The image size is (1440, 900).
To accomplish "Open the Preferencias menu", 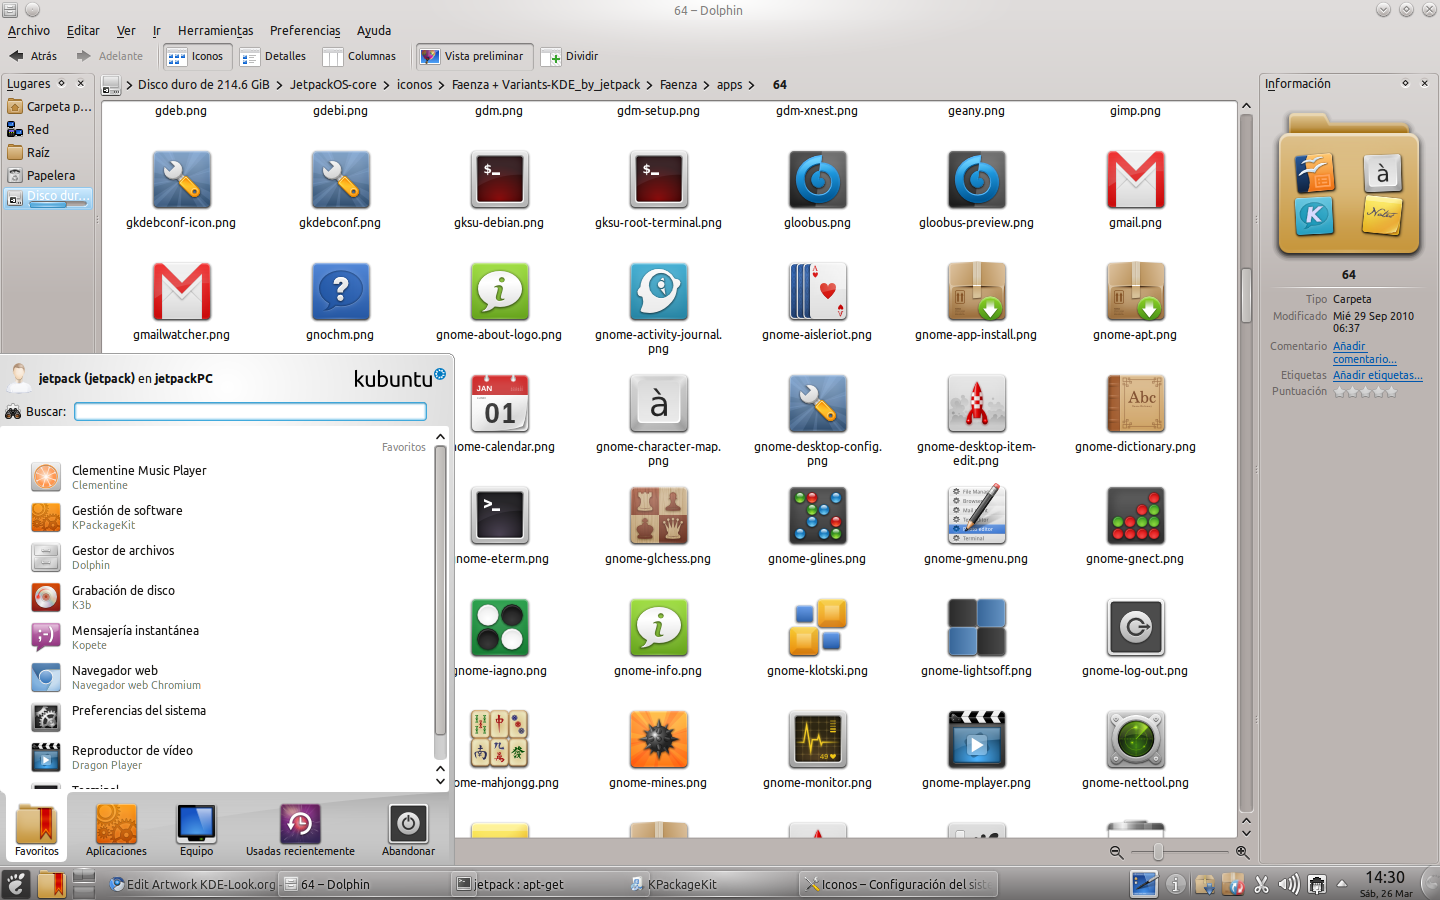I will [x=305, y=31].
